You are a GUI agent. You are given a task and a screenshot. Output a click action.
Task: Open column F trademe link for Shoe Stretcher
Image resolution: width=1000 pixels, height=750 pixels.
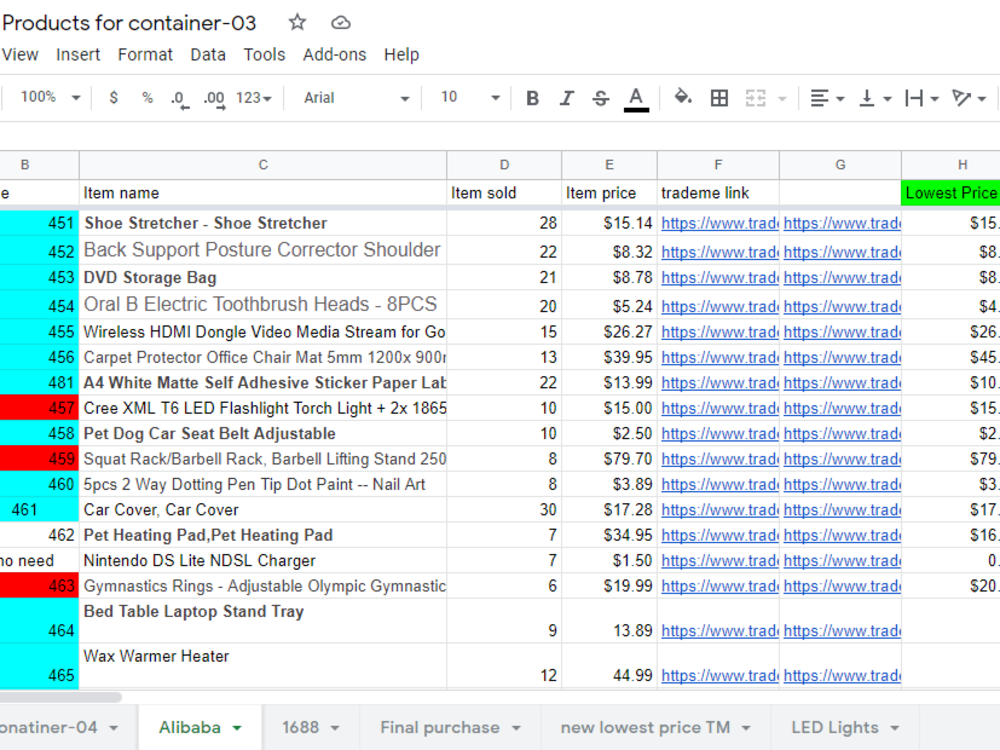click(719, 223)
